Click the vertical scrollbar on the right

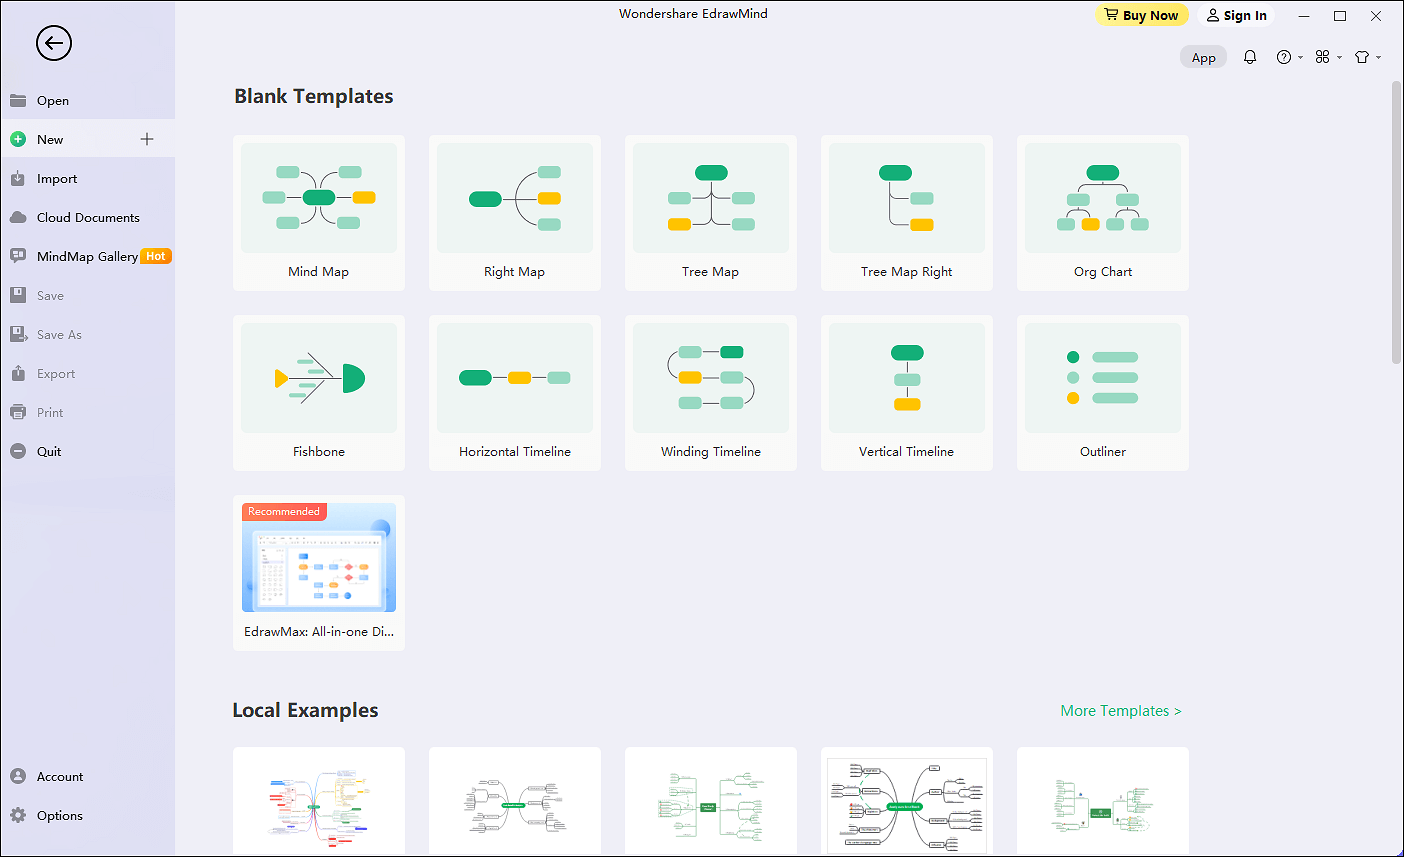(x=1397, y=222)
